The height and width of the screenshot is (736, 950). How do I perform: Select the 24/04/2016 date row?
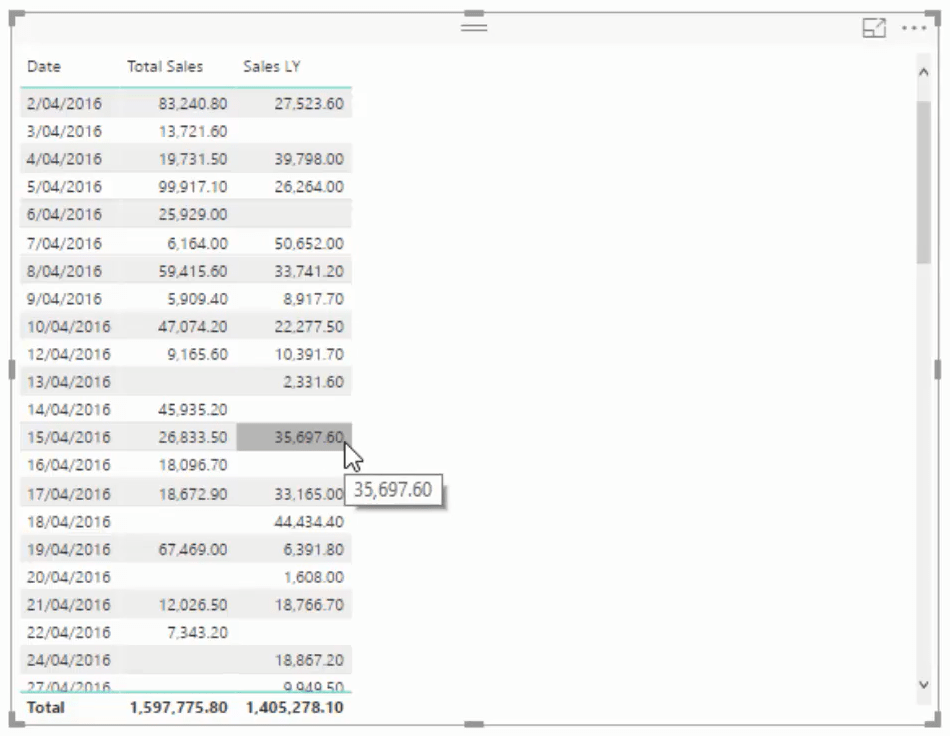(186, 660)
